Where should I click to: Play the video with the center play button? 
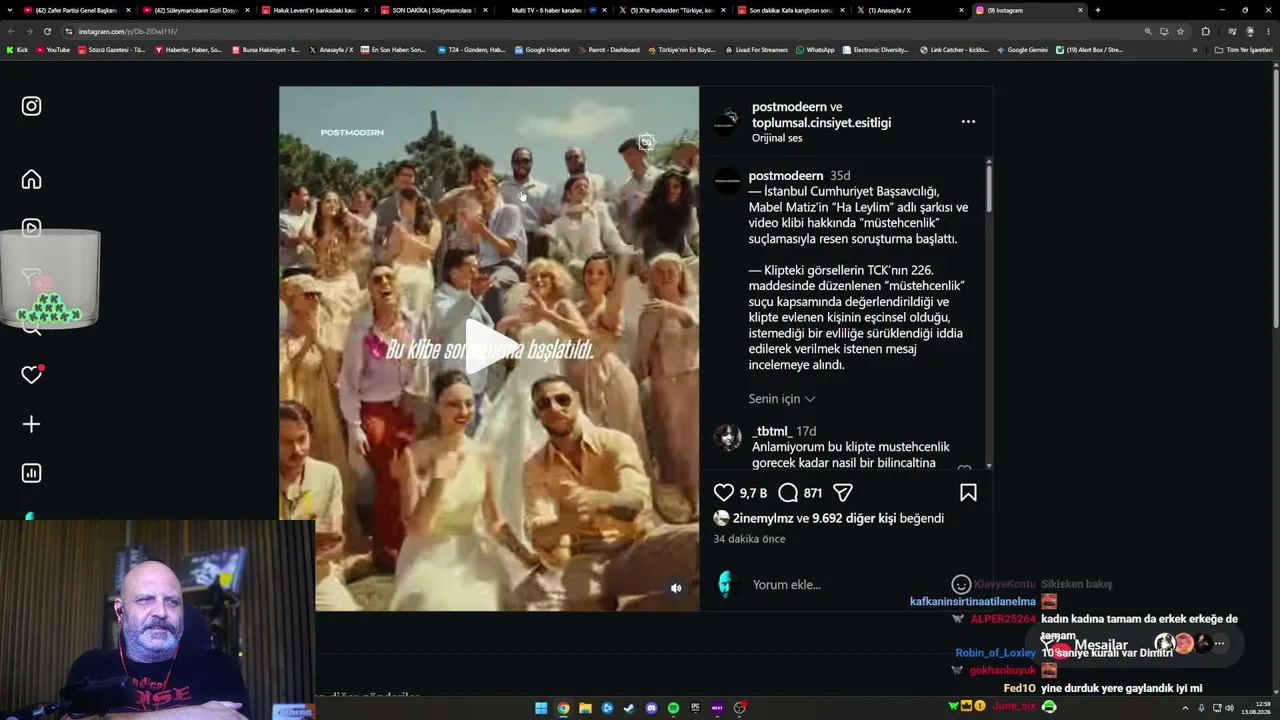pos(489,348)
